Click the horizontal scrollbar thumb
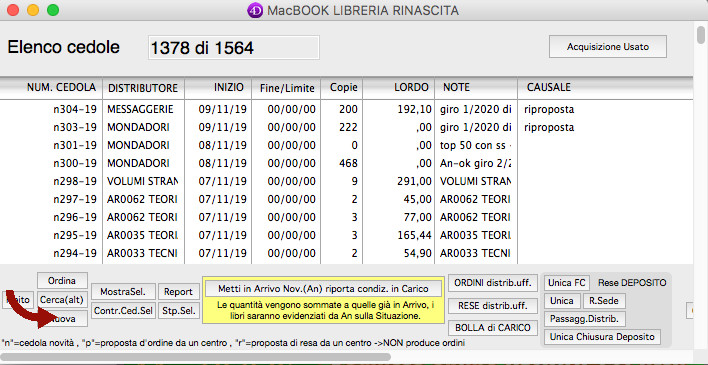 196,357
